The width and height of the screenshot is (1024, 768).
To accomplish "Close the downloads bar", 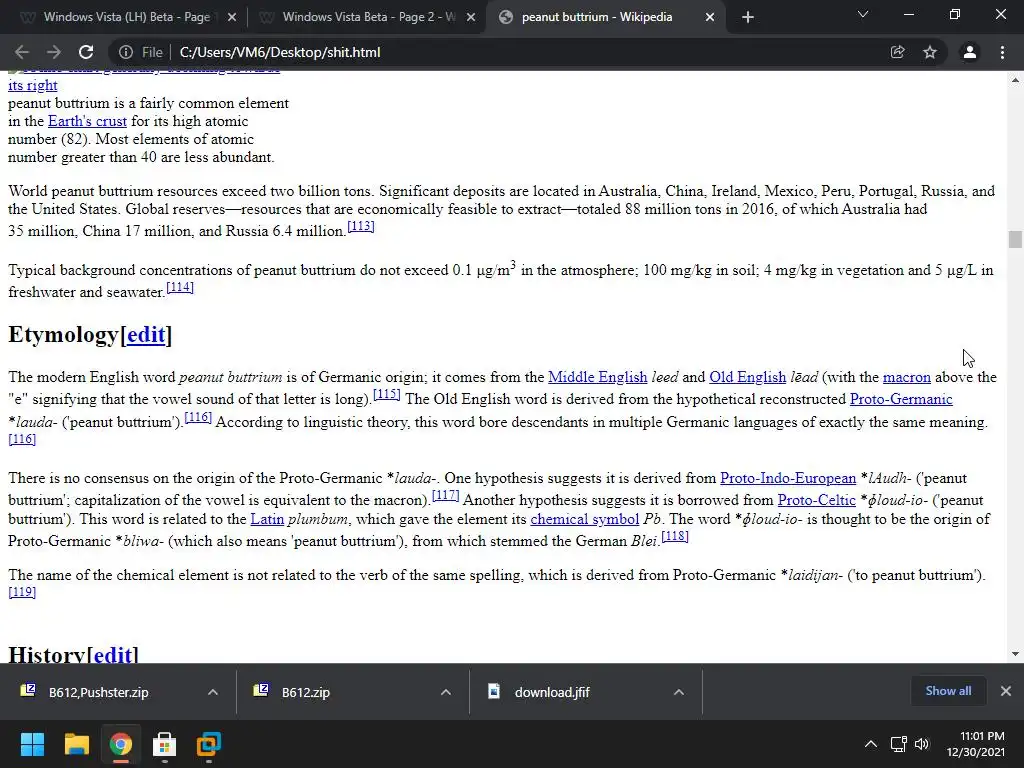I will (x=1006, y=691).
